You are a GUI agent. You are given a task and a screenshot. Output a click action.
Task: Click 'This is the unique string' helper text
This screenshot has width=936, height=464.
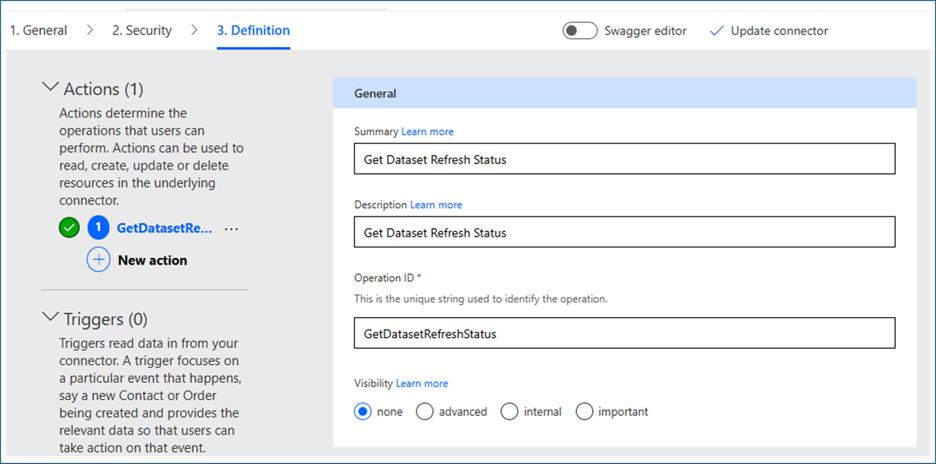pyautogui.click(x=481, y=299)
